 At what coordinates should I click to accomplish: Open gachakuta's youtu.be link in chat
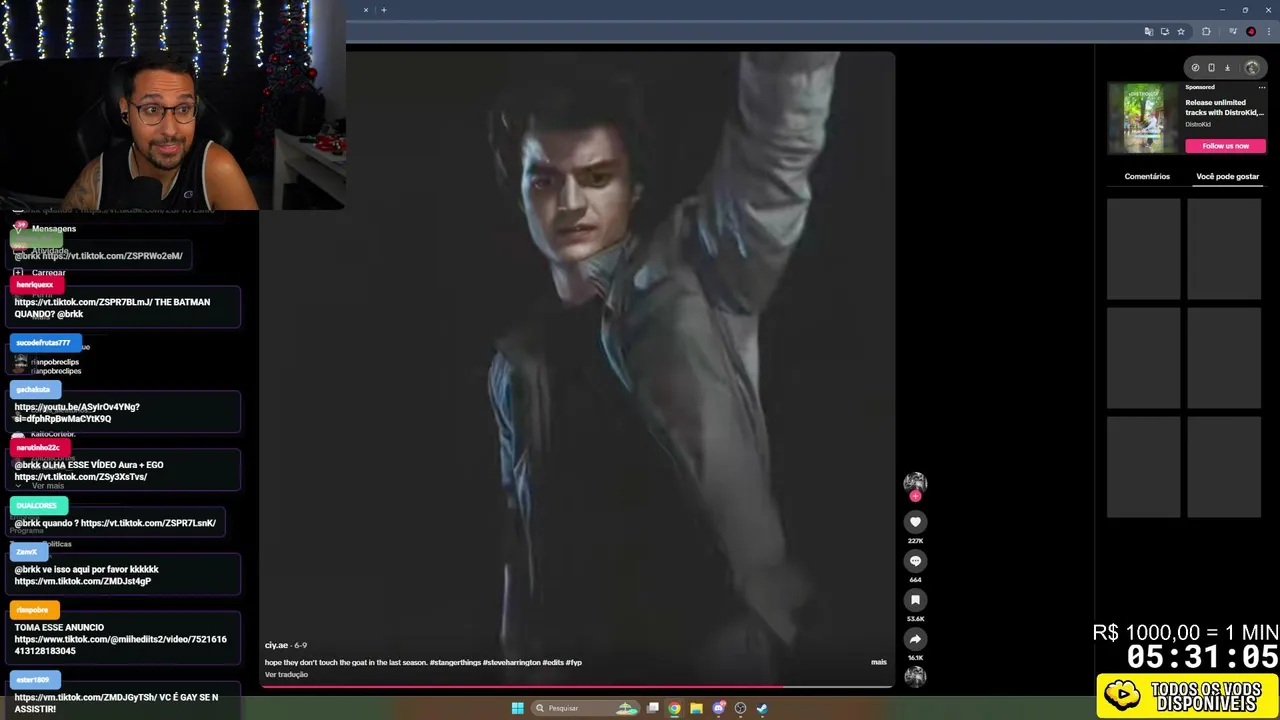(77, 413)
